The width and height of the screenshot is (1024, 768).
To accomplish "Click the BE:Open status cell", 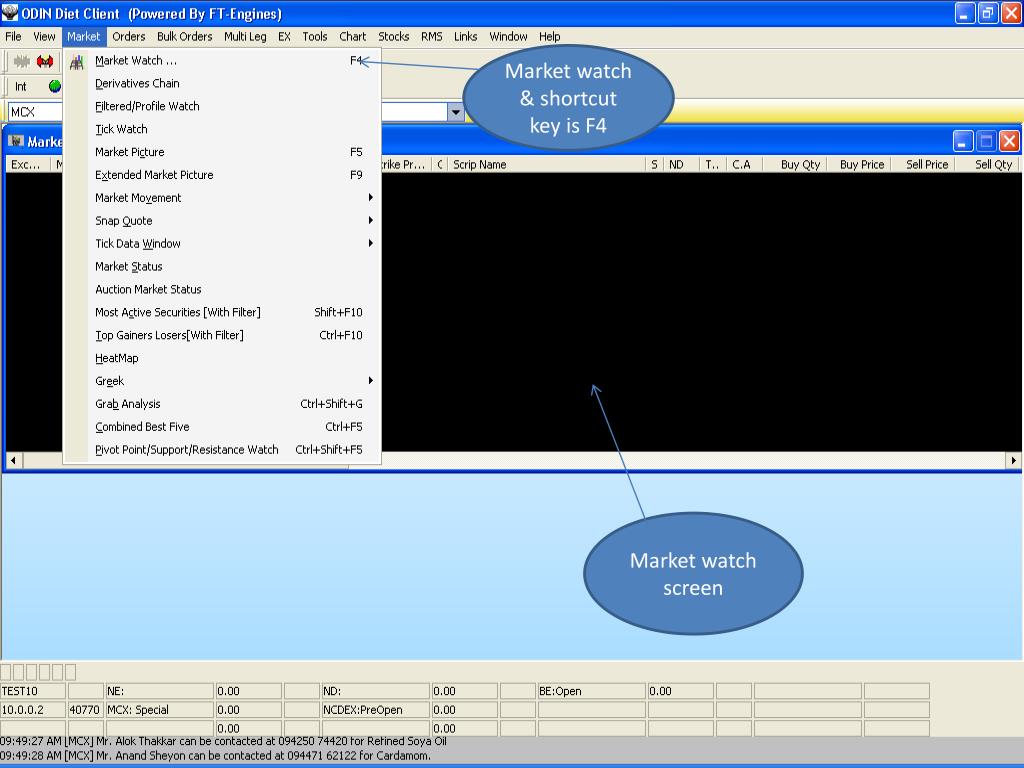I will click(591, 691).
